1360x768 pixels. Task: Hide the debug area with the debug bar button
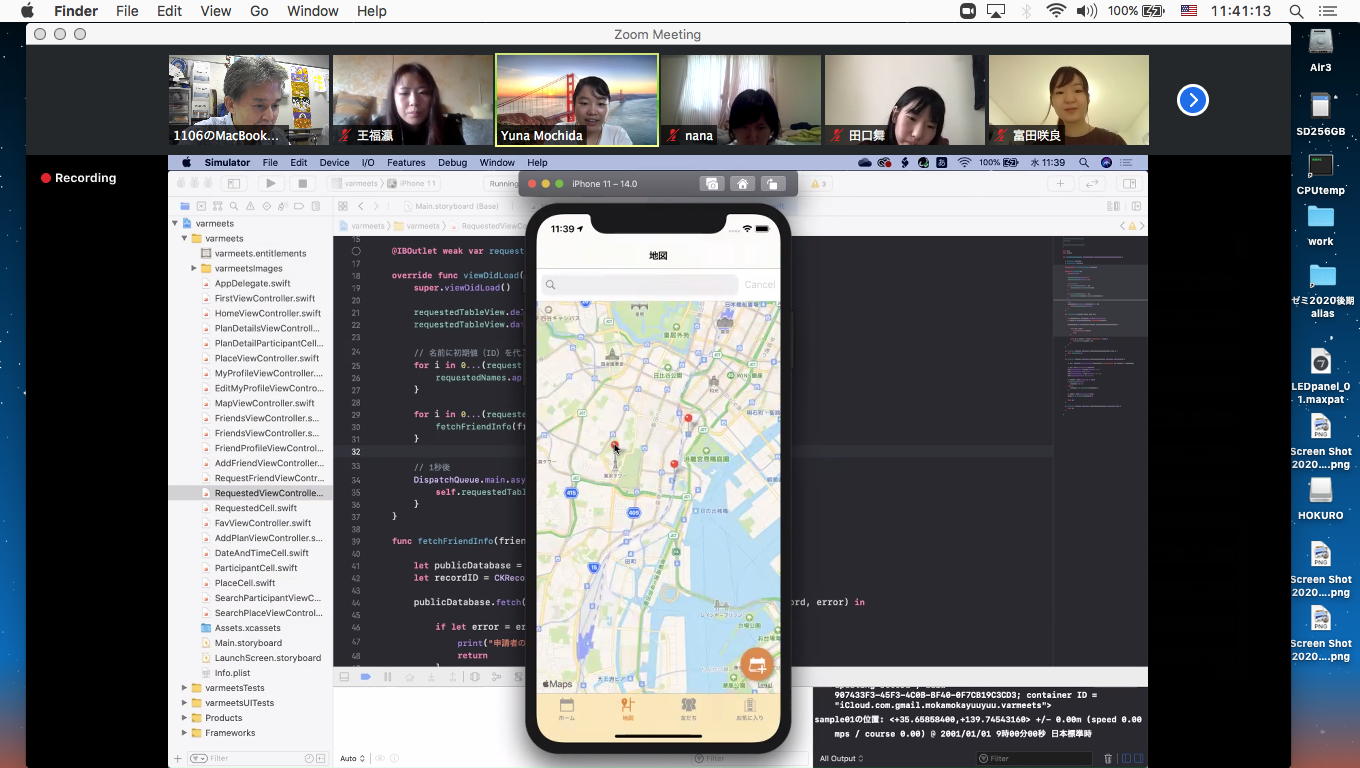coord(344,677)
